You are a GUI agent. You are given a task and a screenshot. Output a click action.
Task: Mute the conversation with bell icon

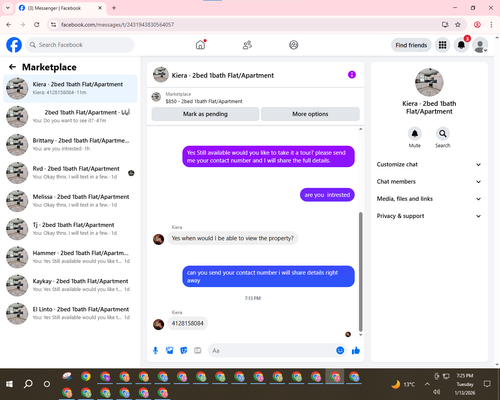[x=415, y=134]
